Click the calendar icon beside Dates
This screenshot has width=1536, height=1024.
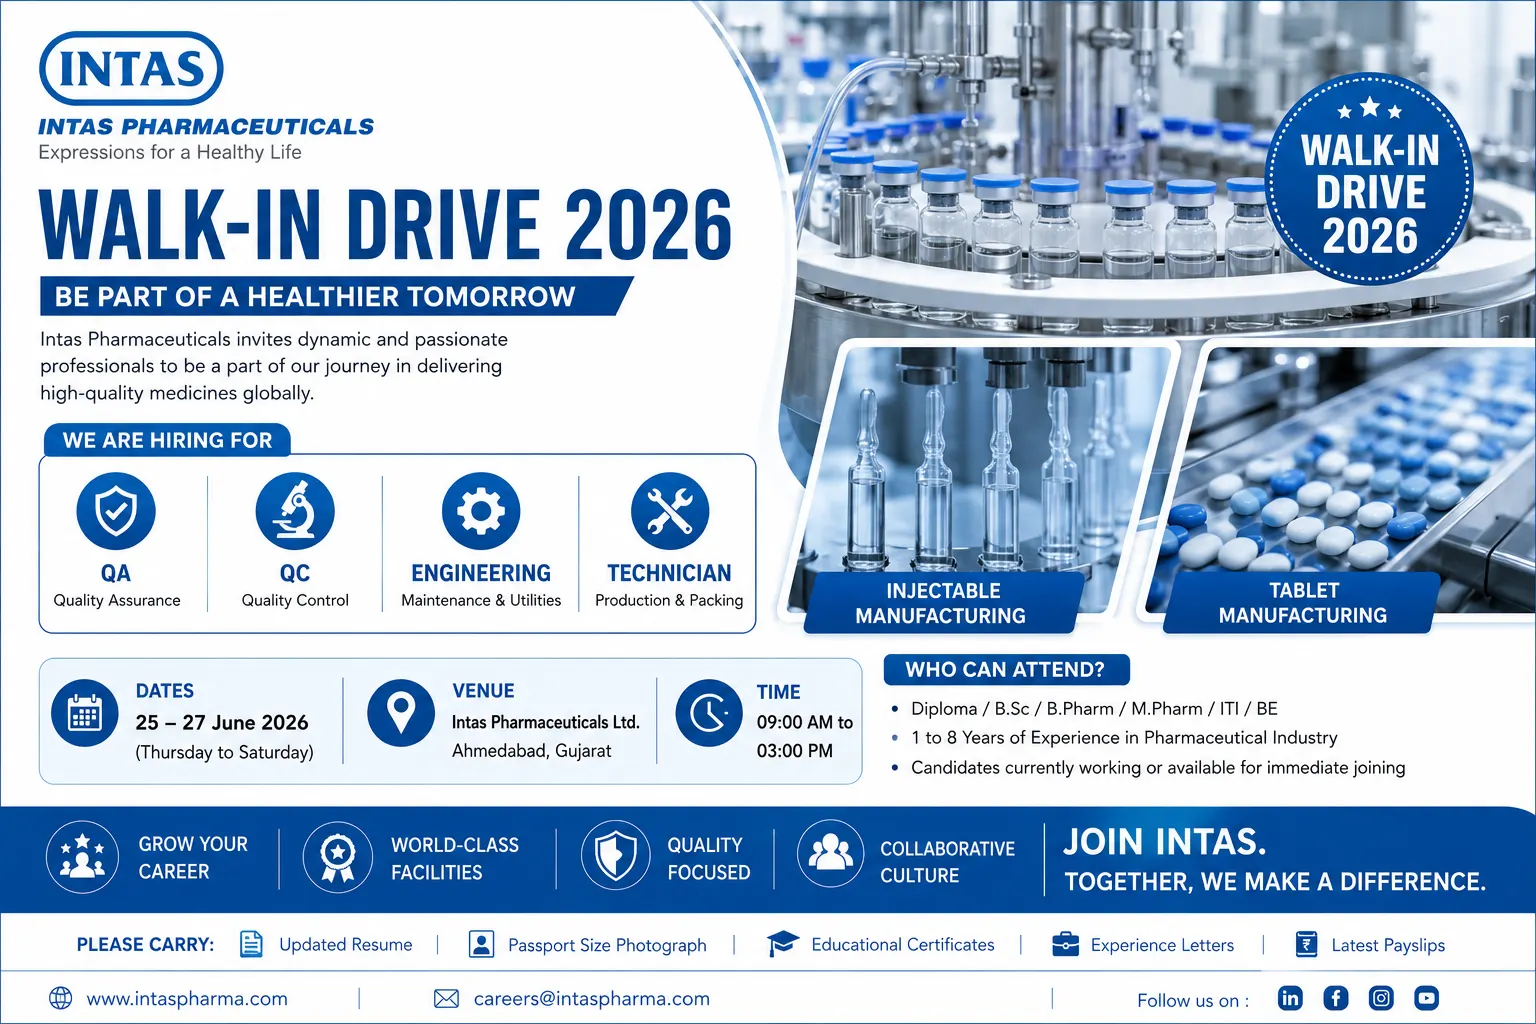(85, 713)
